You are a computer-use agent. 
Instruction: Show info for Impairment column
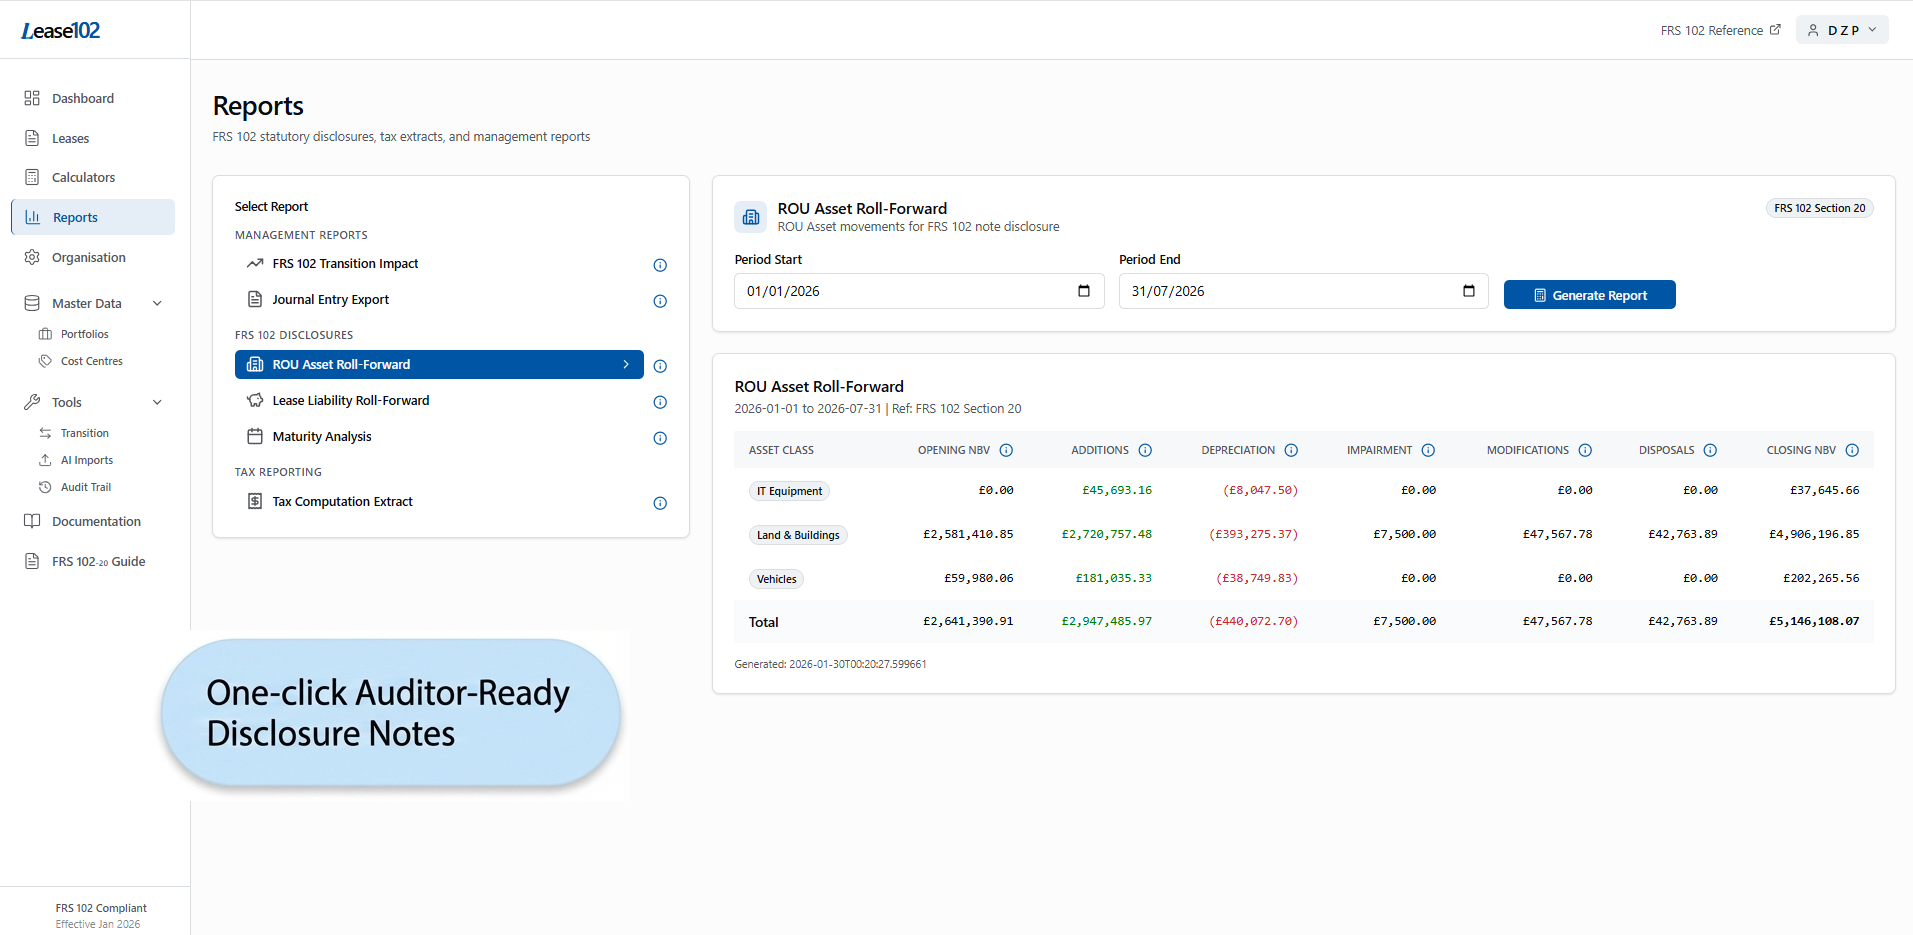point(1428,450)
